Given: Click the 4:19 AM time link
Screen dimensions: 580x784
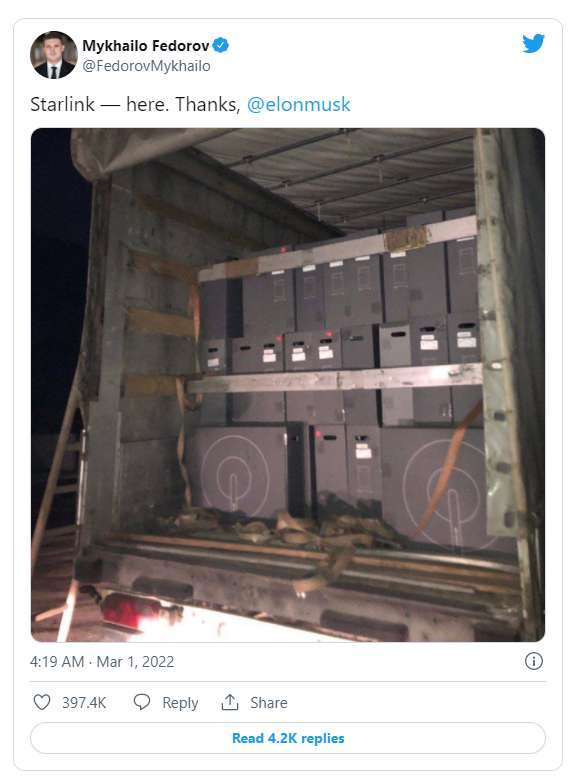Looking at the screenshot, I should coord(56,662).
